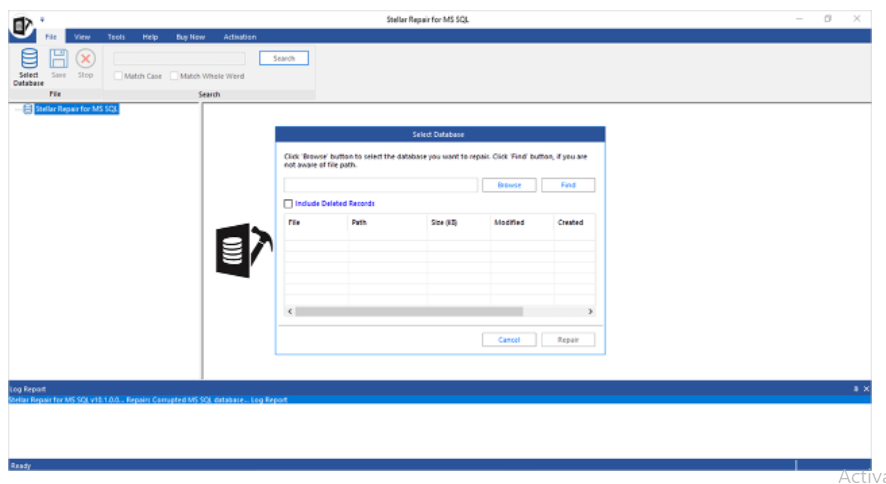Click the Browse button

point(509,185)
